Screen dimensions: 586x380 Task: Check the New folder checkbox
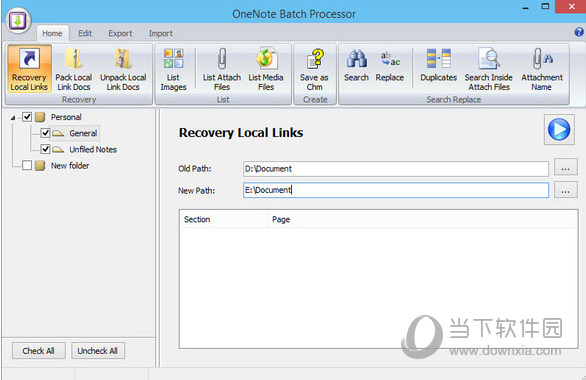(27, 165)
